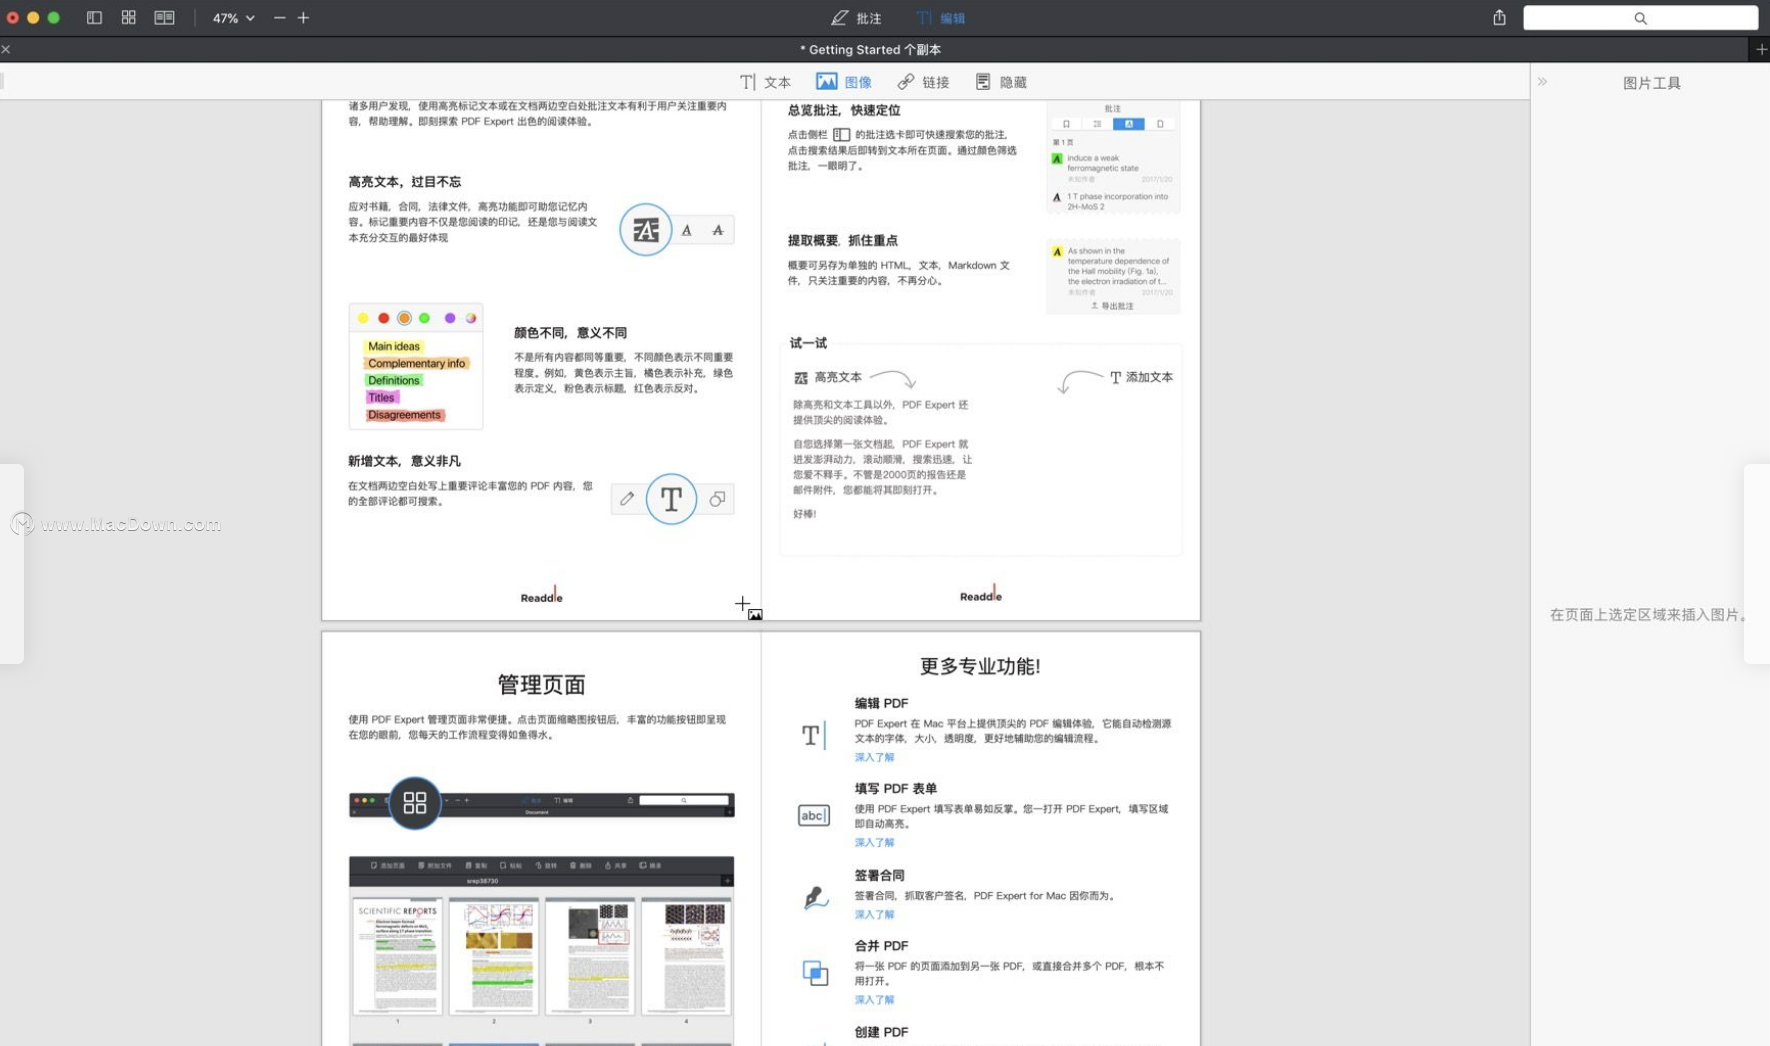Click the large T text icon
Screen dimensions: 1770x1046
[x=671, y=498]
